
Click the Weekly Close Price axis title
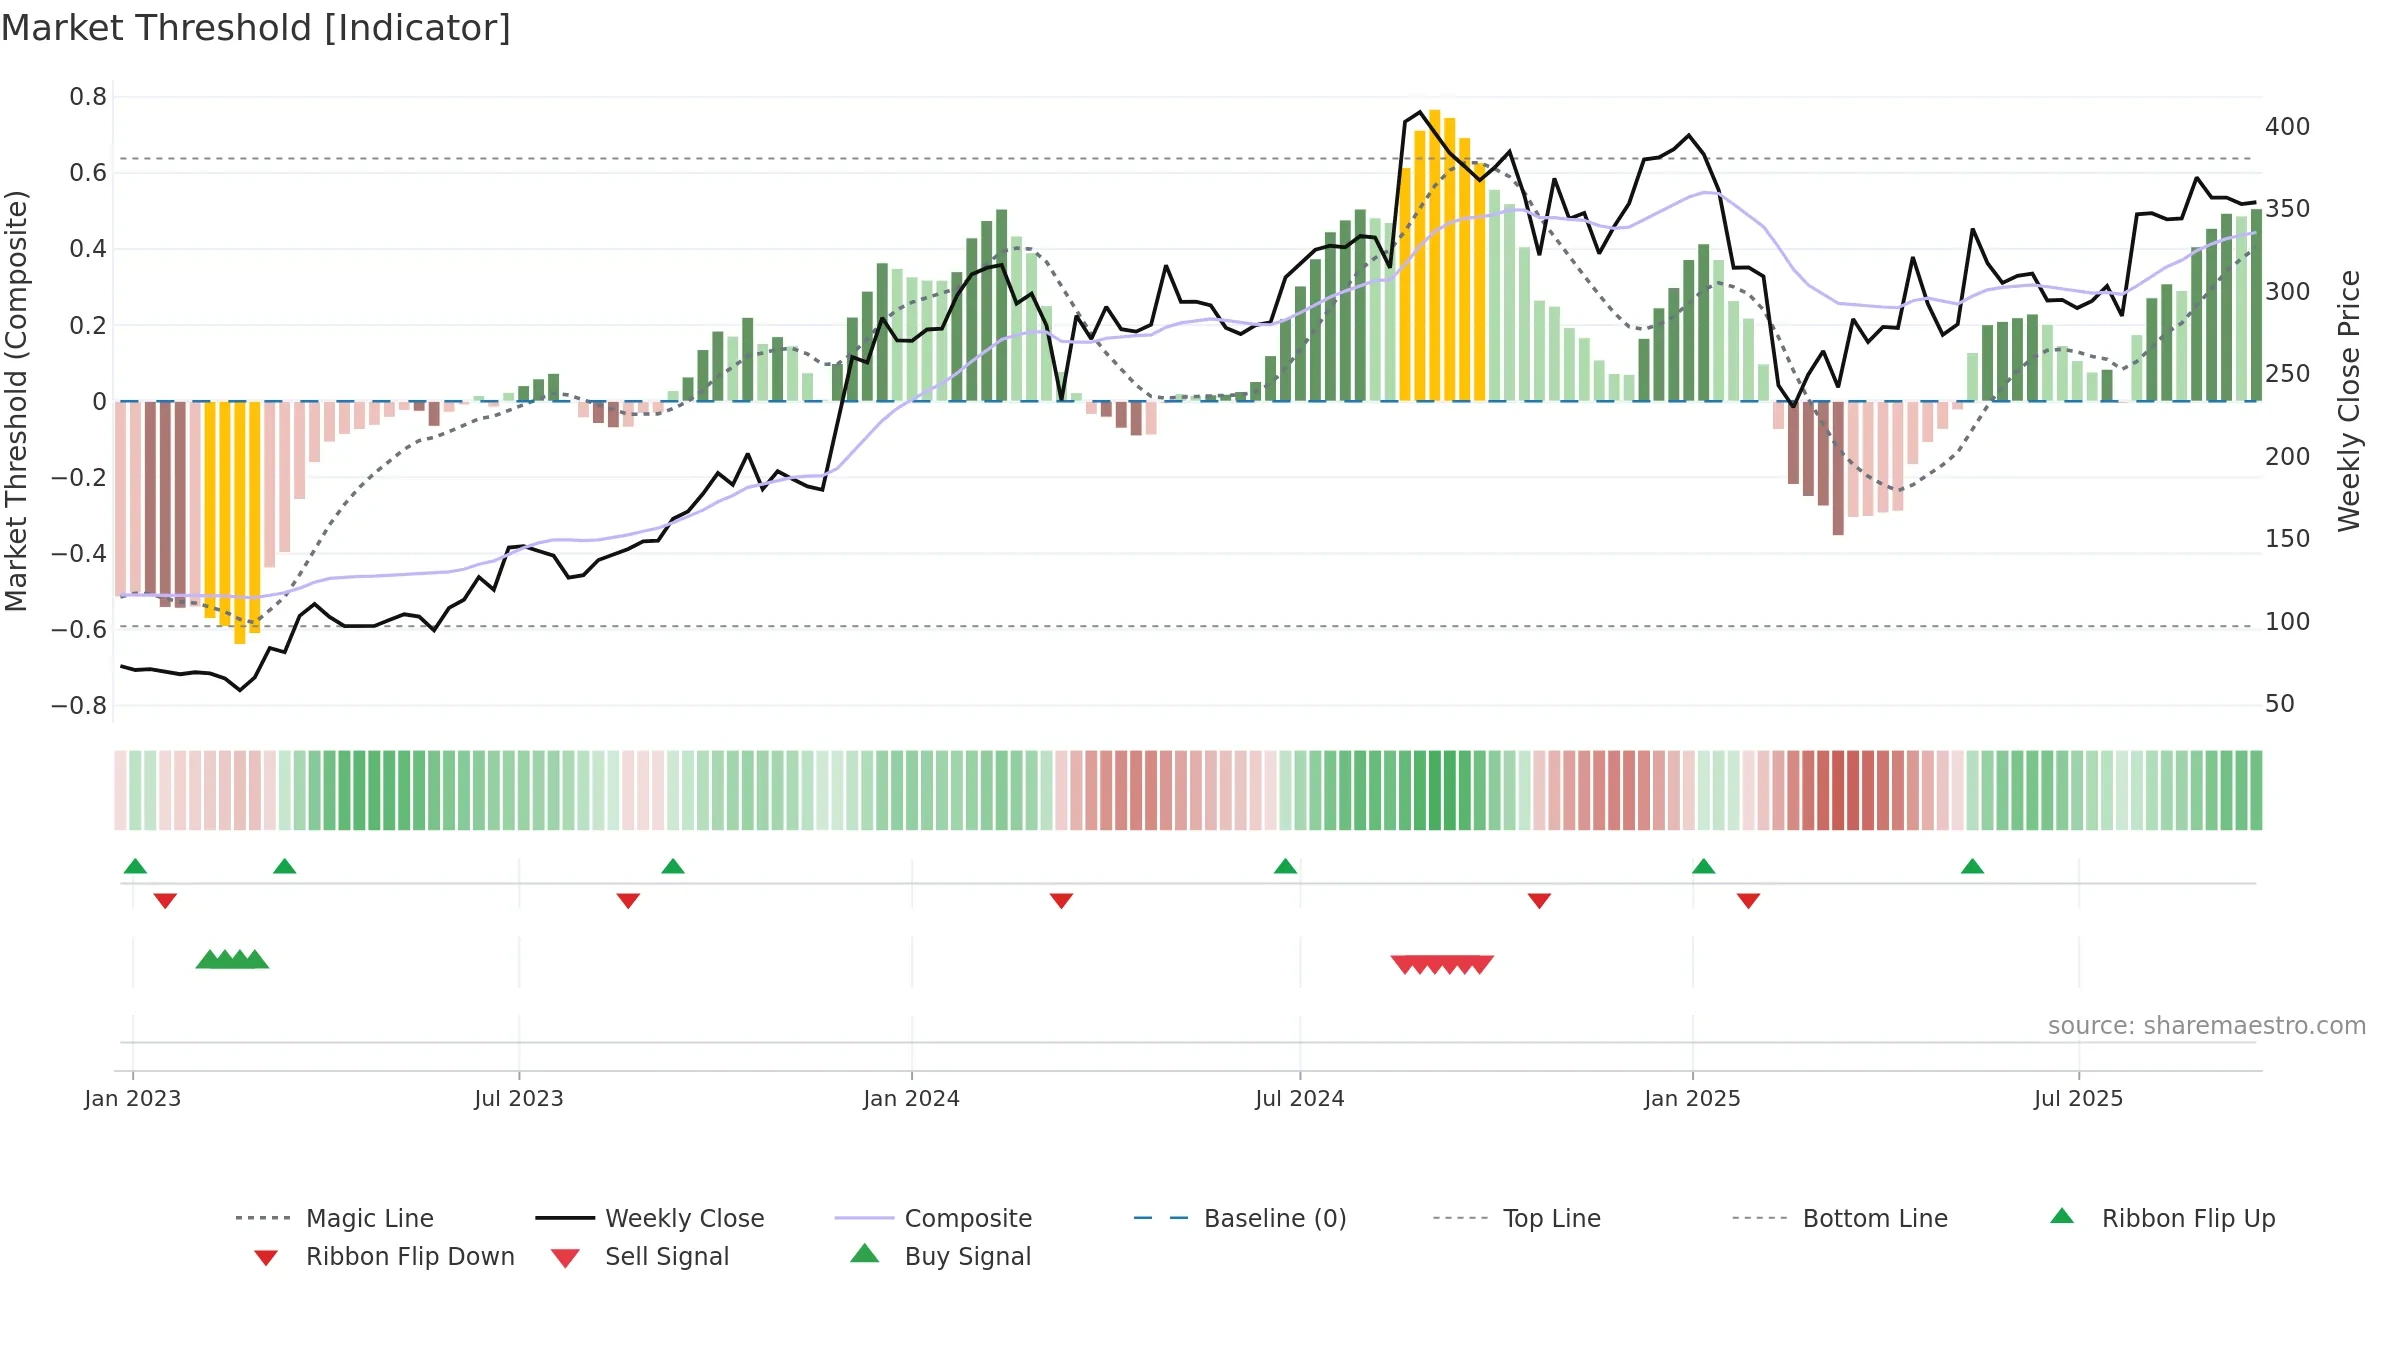2349,400
